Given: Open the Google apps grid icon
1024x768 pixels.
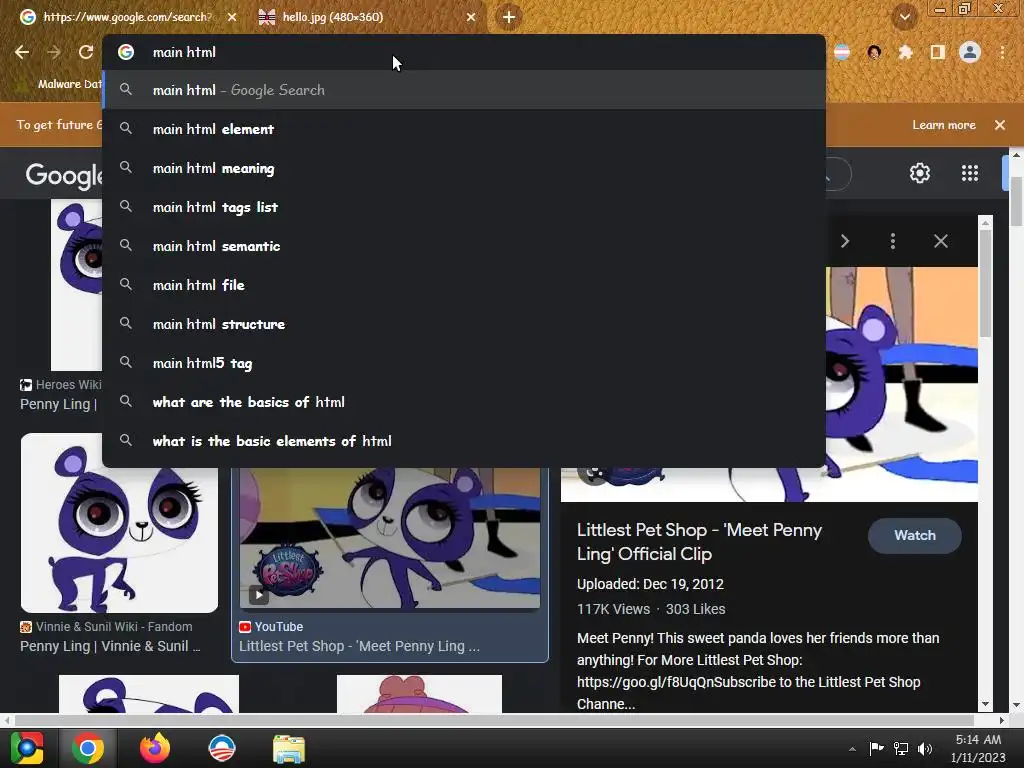Looking at the screenshot, I should pyautogui.click(x=970, y=173).
